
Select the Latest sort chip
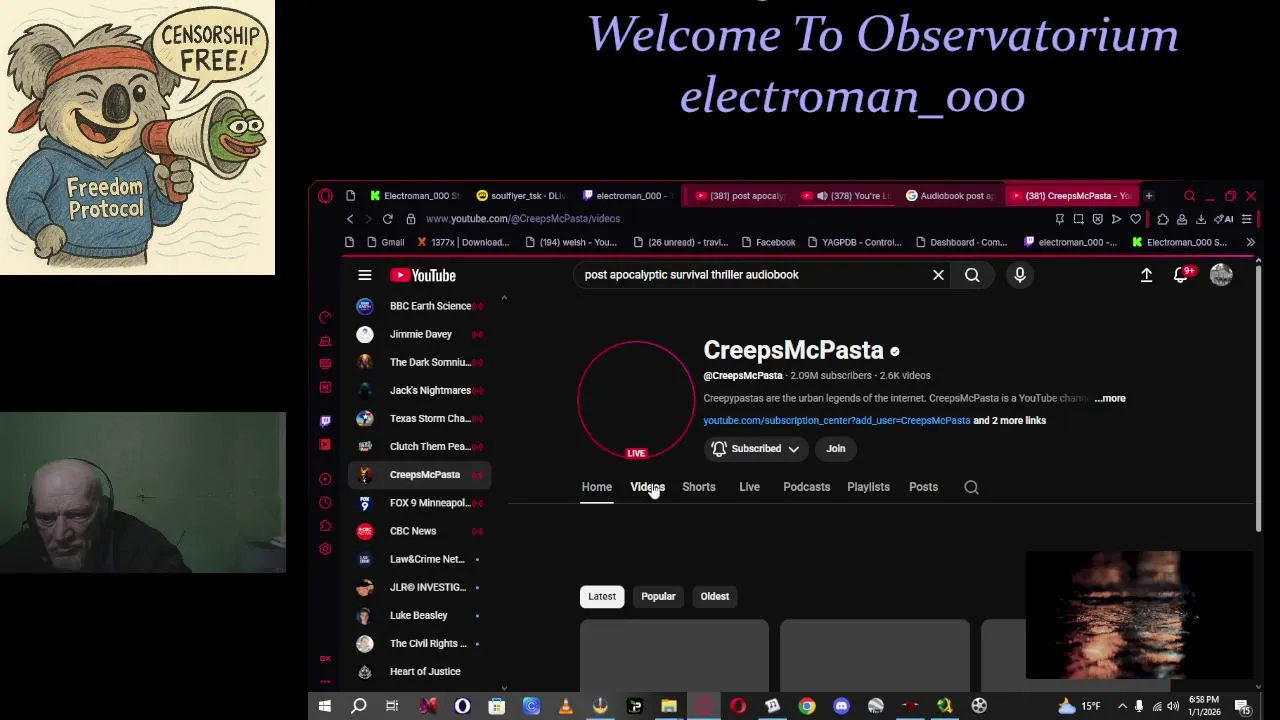(x=602, y=596)
